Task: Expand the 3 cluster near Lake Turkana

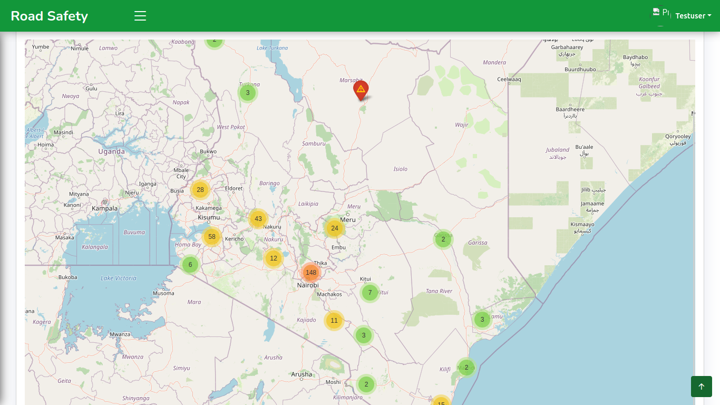Action: coord(248,93)
